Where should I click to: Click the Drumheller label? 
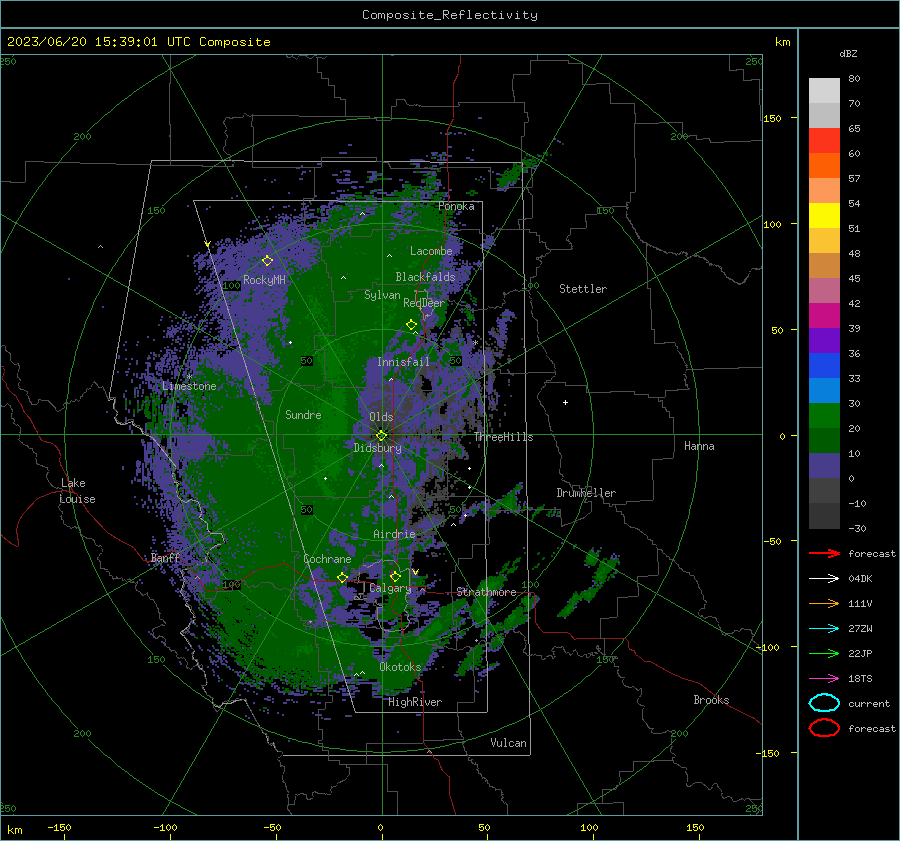(x=586, y=493)
